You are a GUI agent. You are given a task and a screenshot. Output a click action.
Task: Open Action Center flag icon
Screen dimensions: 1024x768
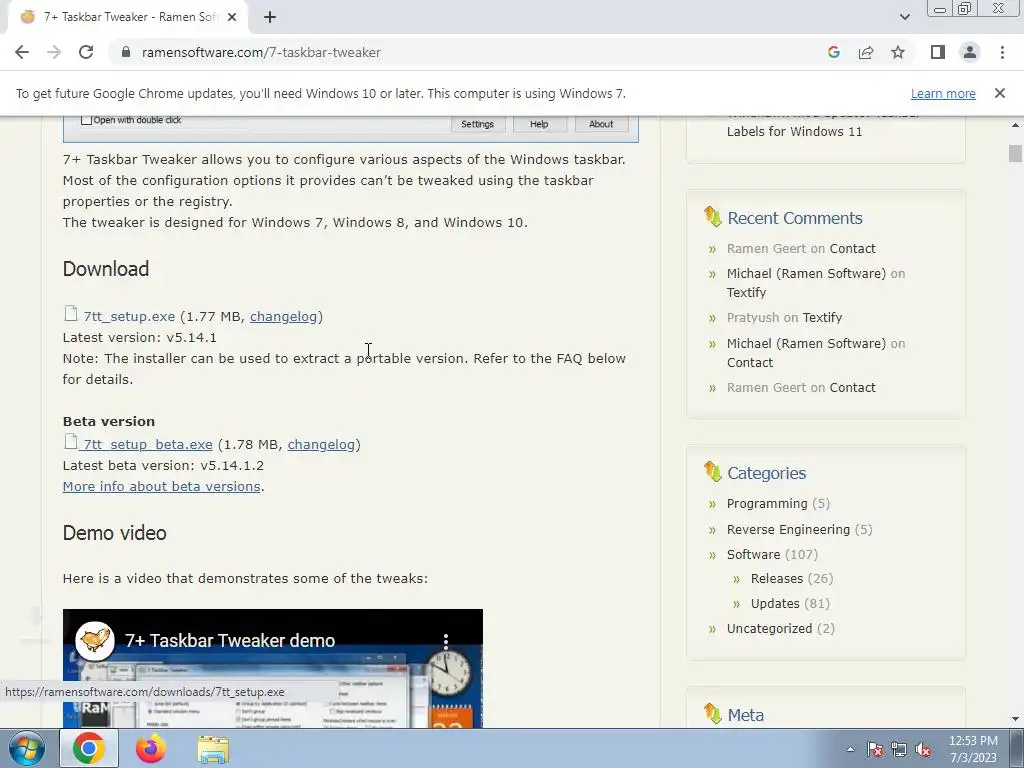click(x=874, y=750)
